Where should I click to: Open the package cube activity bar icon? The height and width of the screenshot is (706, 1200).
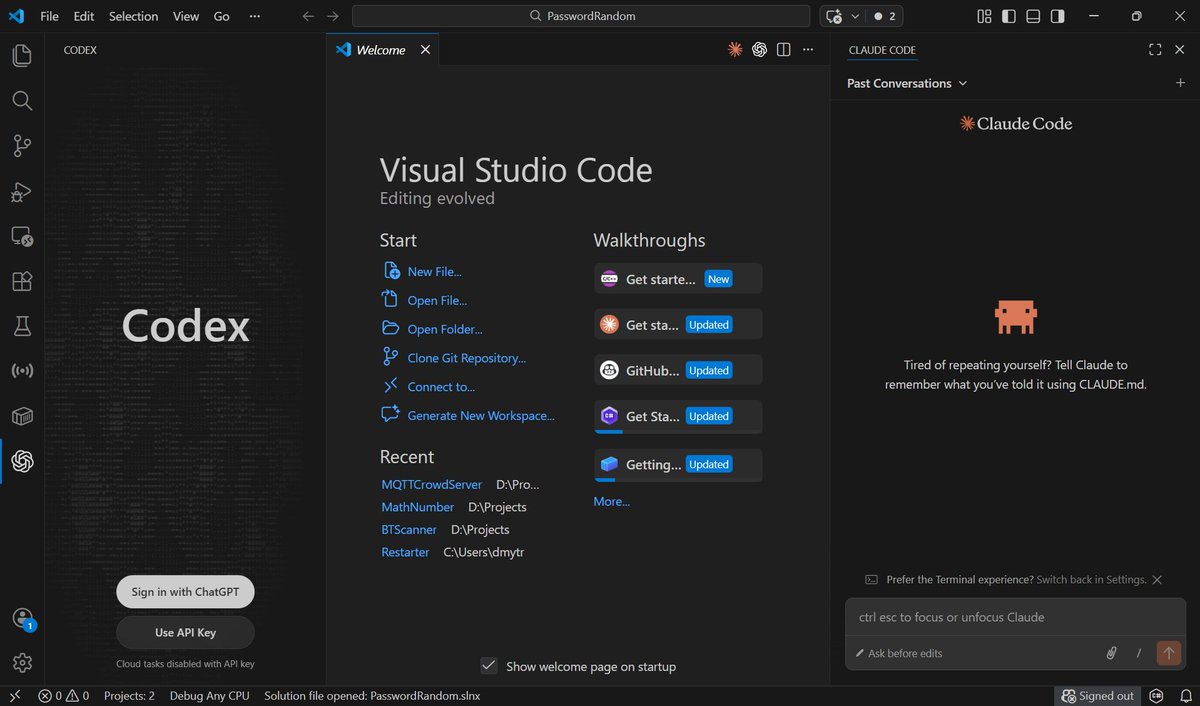22,416
